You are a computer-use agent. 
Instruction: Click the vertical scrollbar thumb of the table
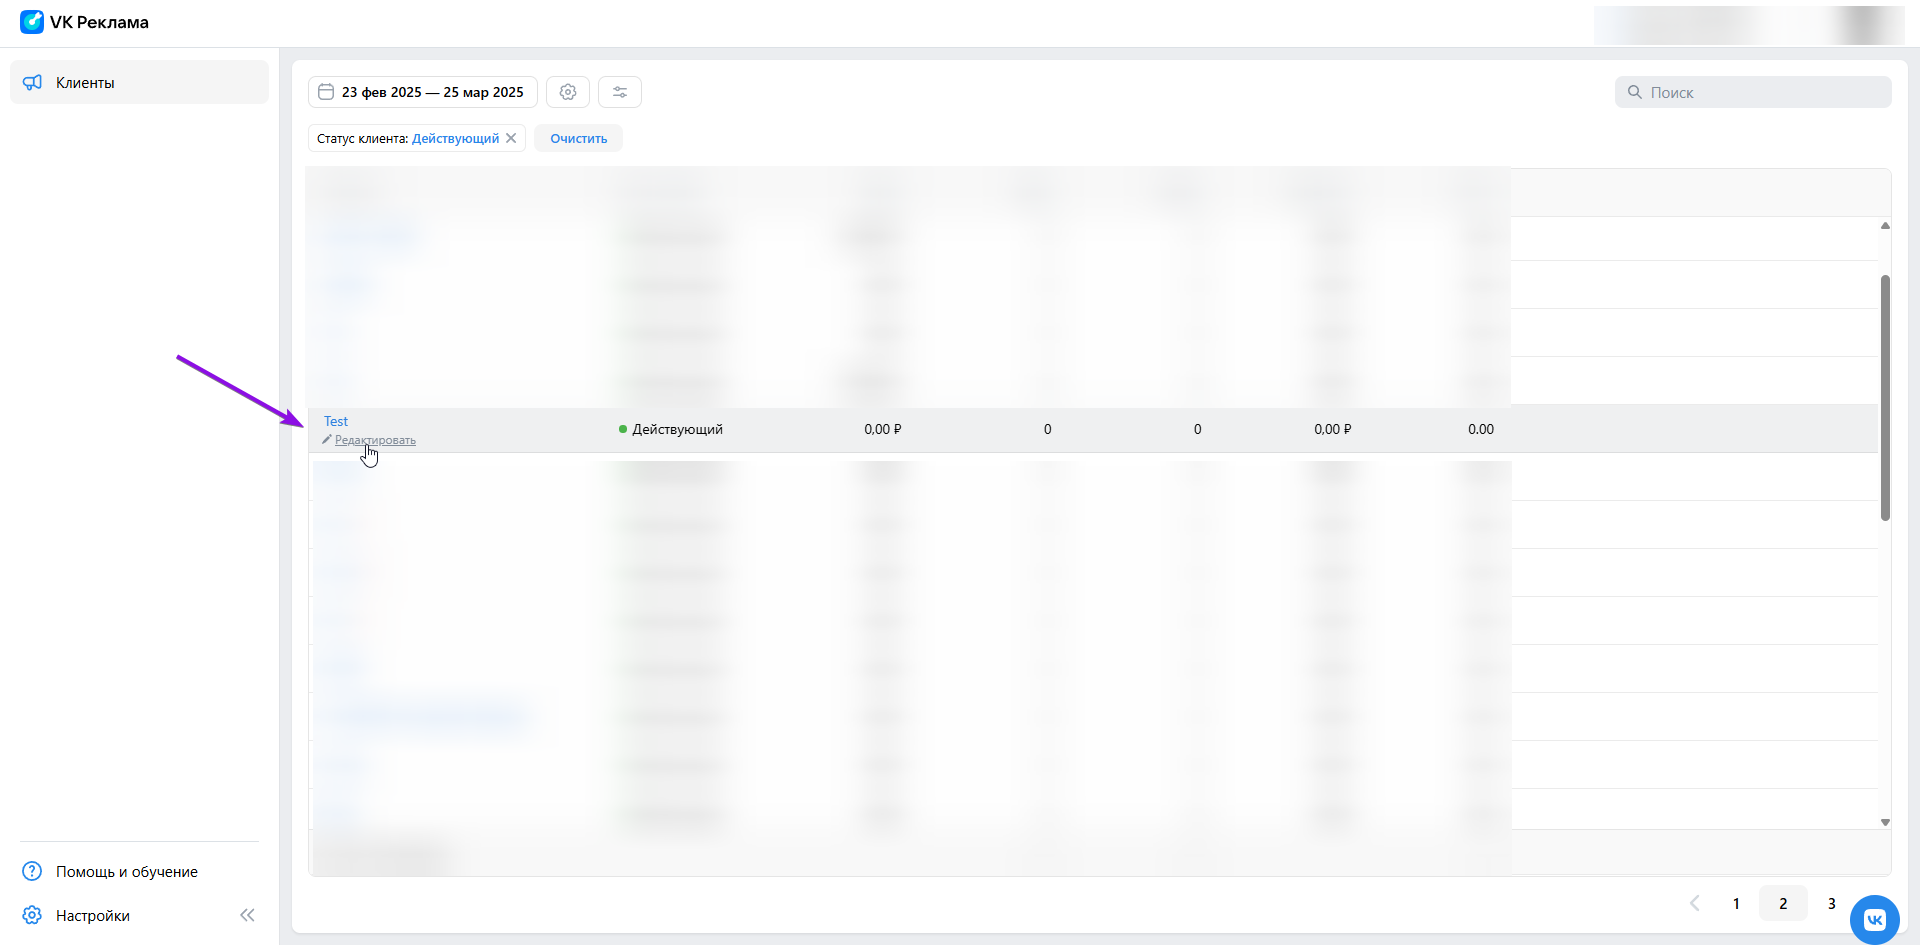click(x=1885, y=397)
